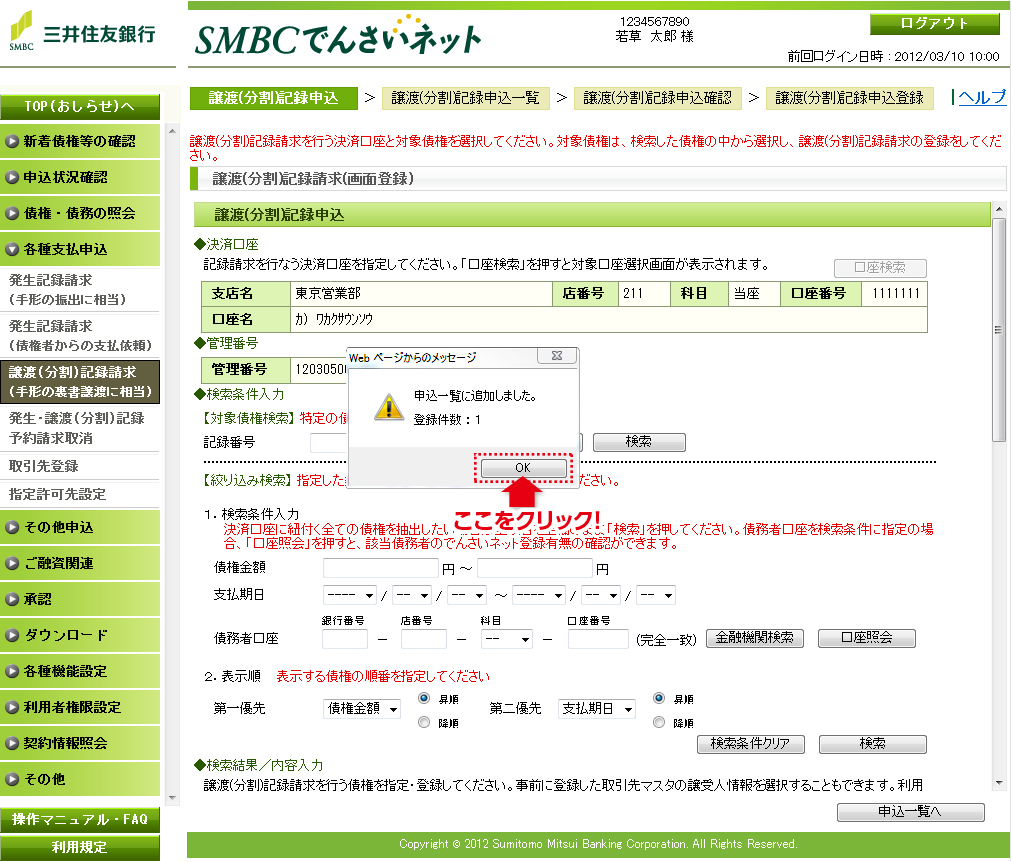Click the content pane scroll down arrow
Viewport: 1012px width, 862px height.
point(998,783)
